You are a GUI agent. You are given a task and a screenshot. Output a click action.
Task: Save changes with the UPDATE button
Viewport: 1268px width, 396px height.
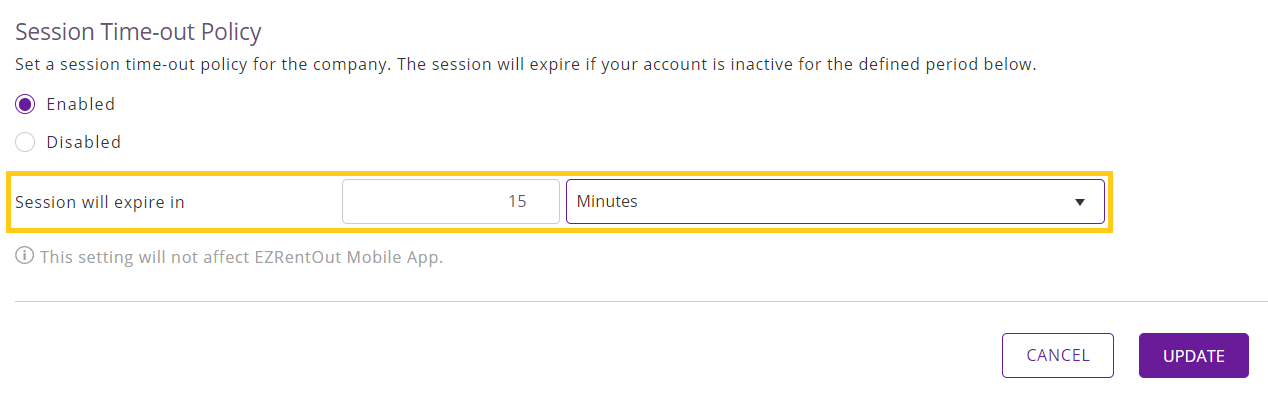[x=1194, y=355]
